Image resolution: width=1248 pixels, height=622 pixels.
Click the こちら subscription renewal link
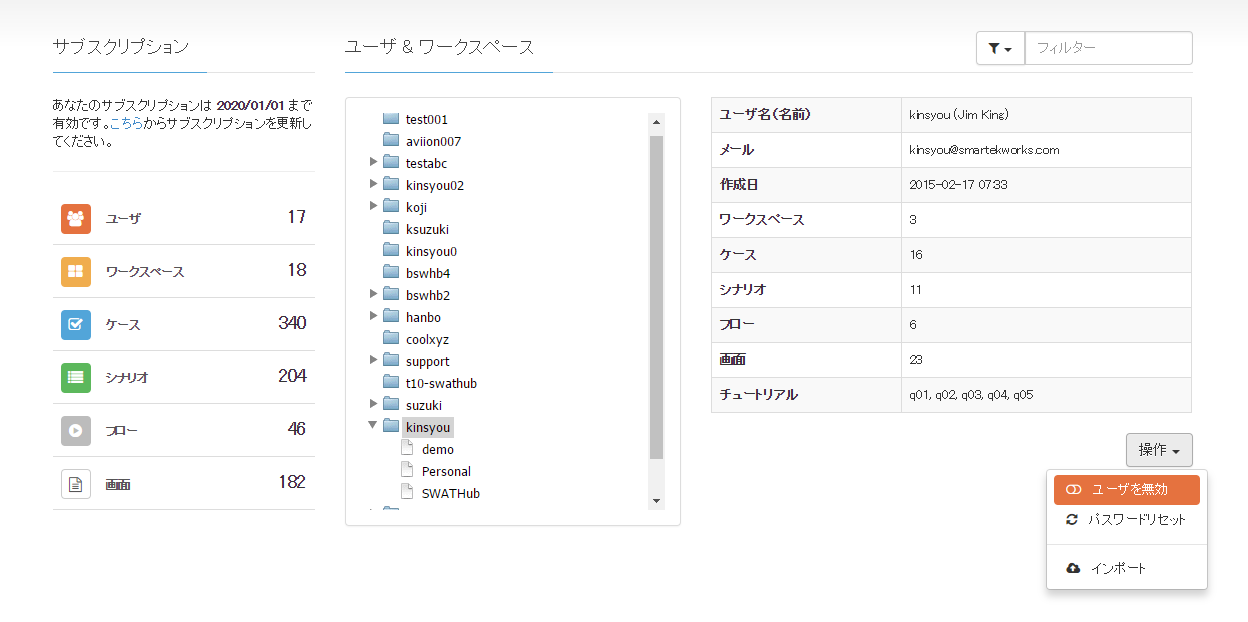126,124
